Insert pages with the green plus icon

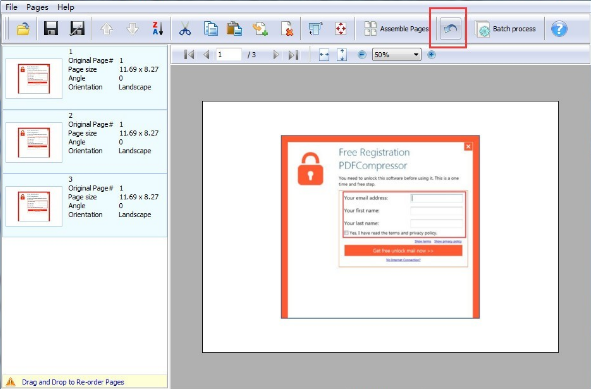tap(260, 29)
